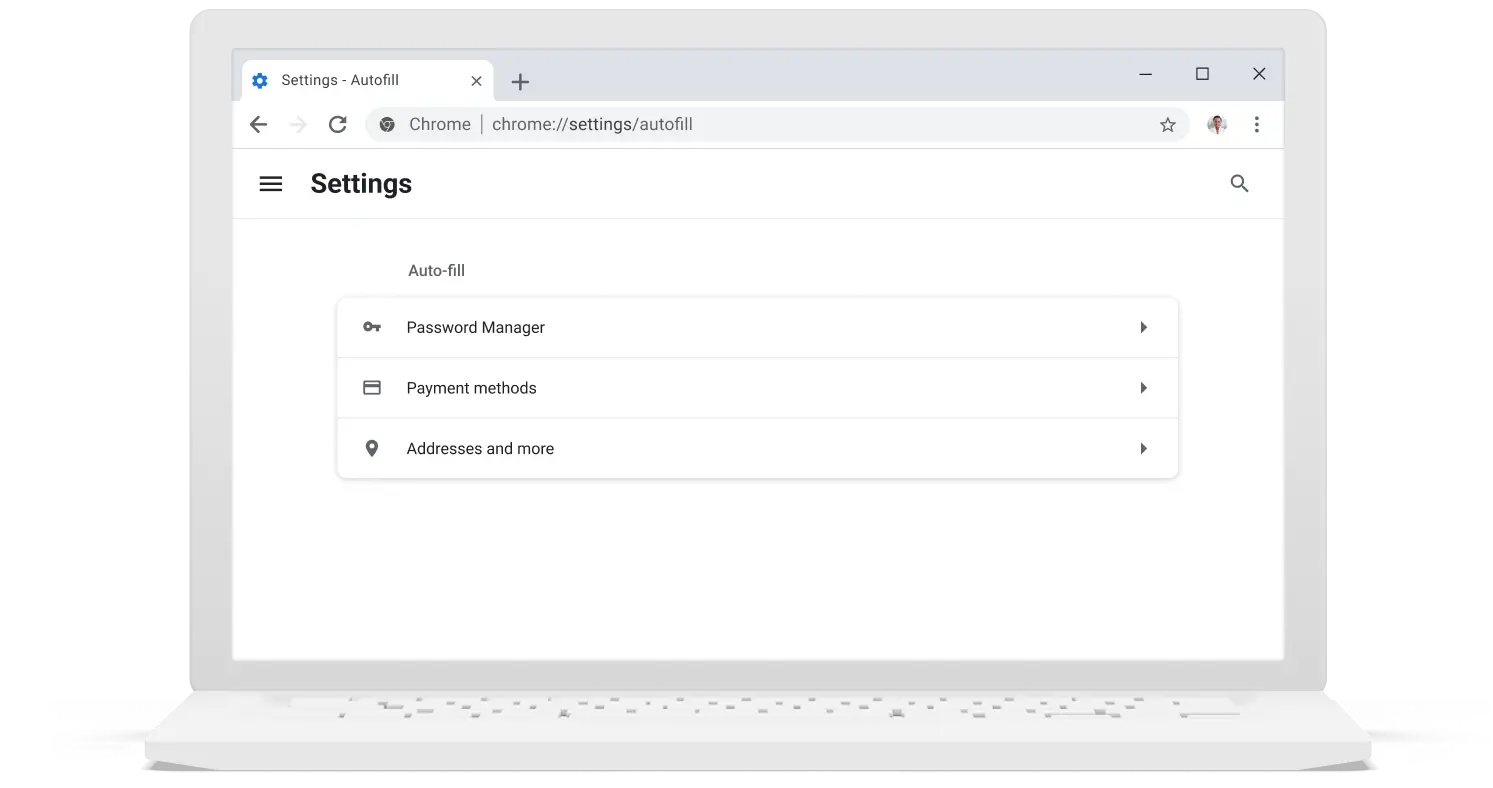Open Chrome's three-dot menu

pos(1257,125)
